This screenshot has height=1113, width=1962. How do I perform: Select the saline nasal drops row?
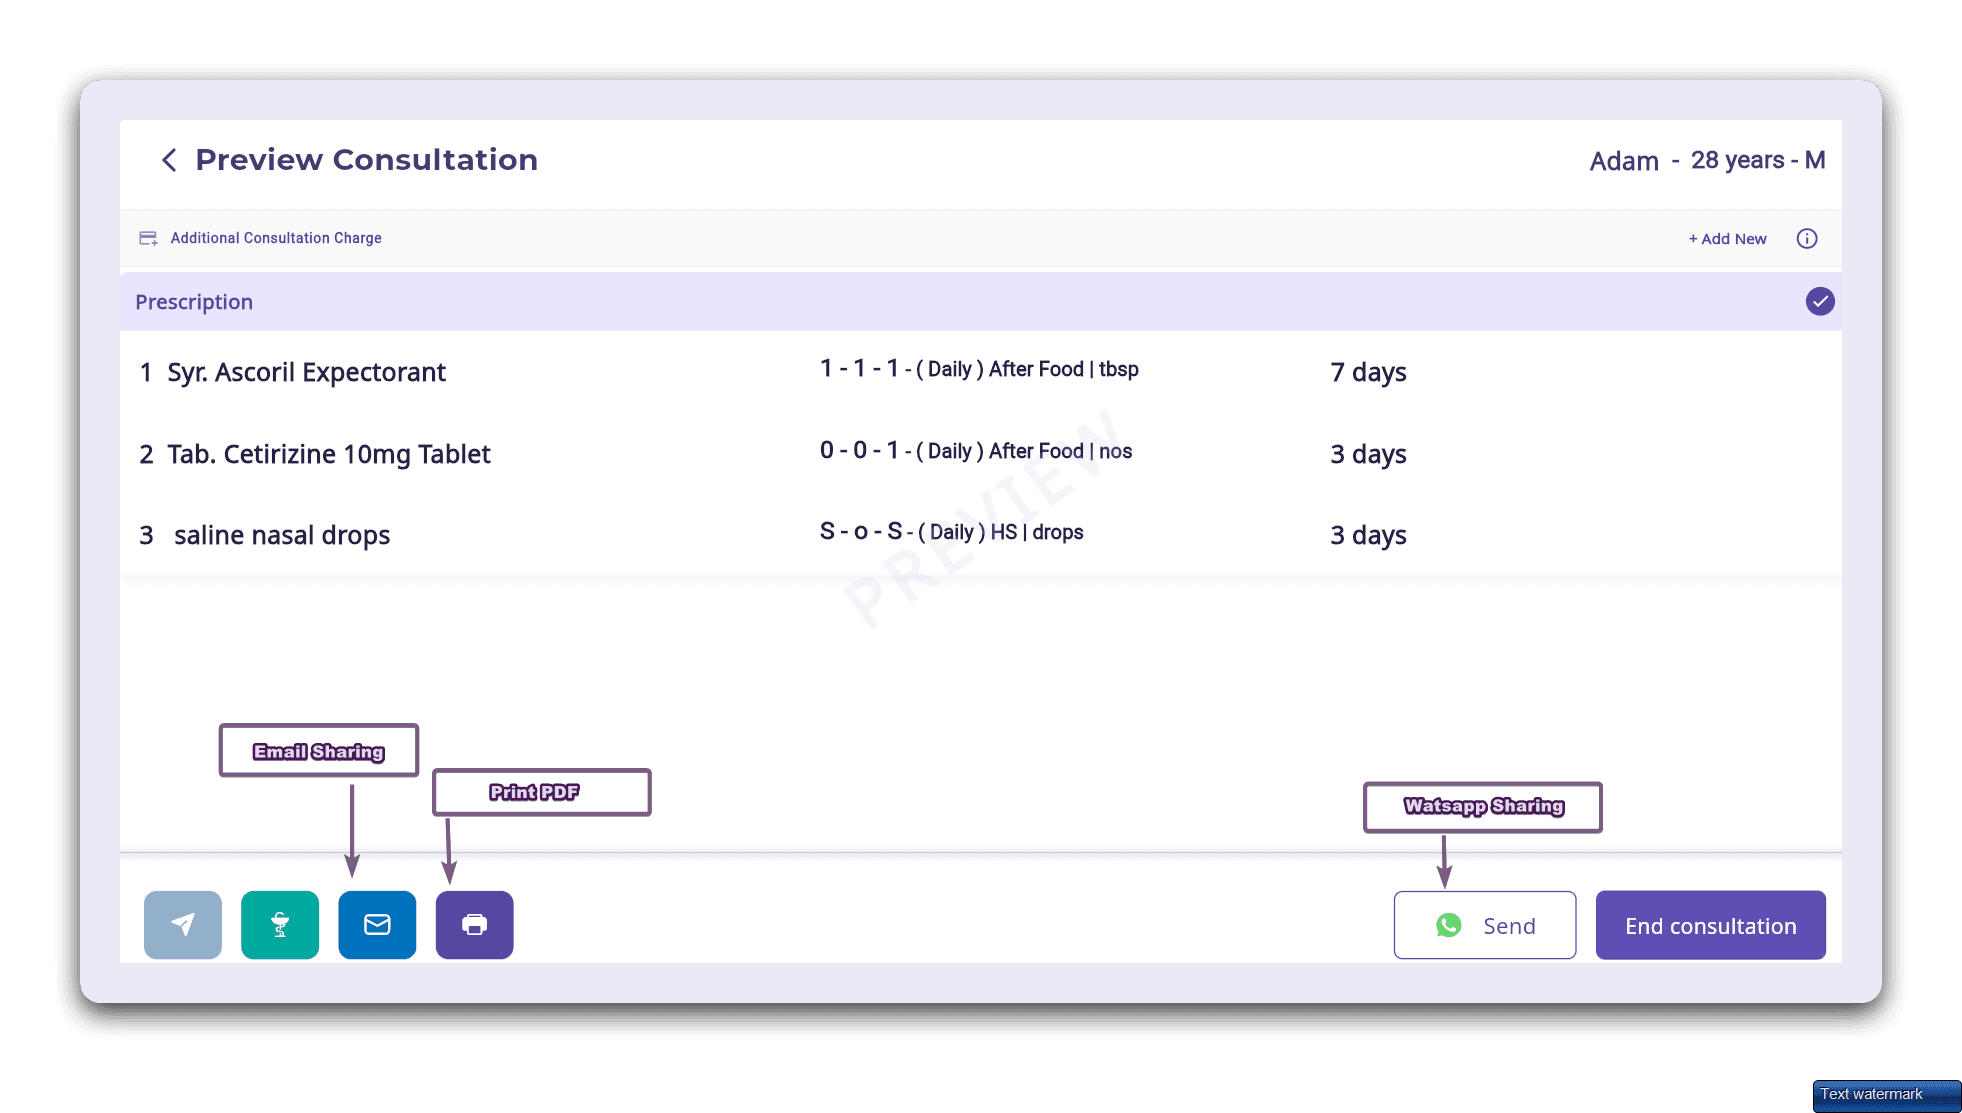(980, 535)
